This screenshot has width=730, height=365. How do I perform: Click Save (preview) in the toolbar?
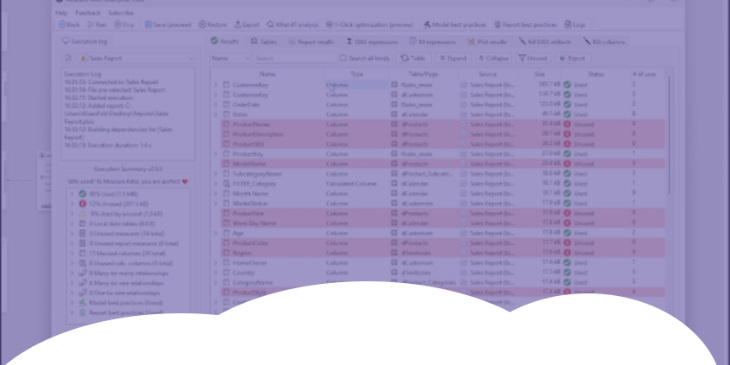168,25
